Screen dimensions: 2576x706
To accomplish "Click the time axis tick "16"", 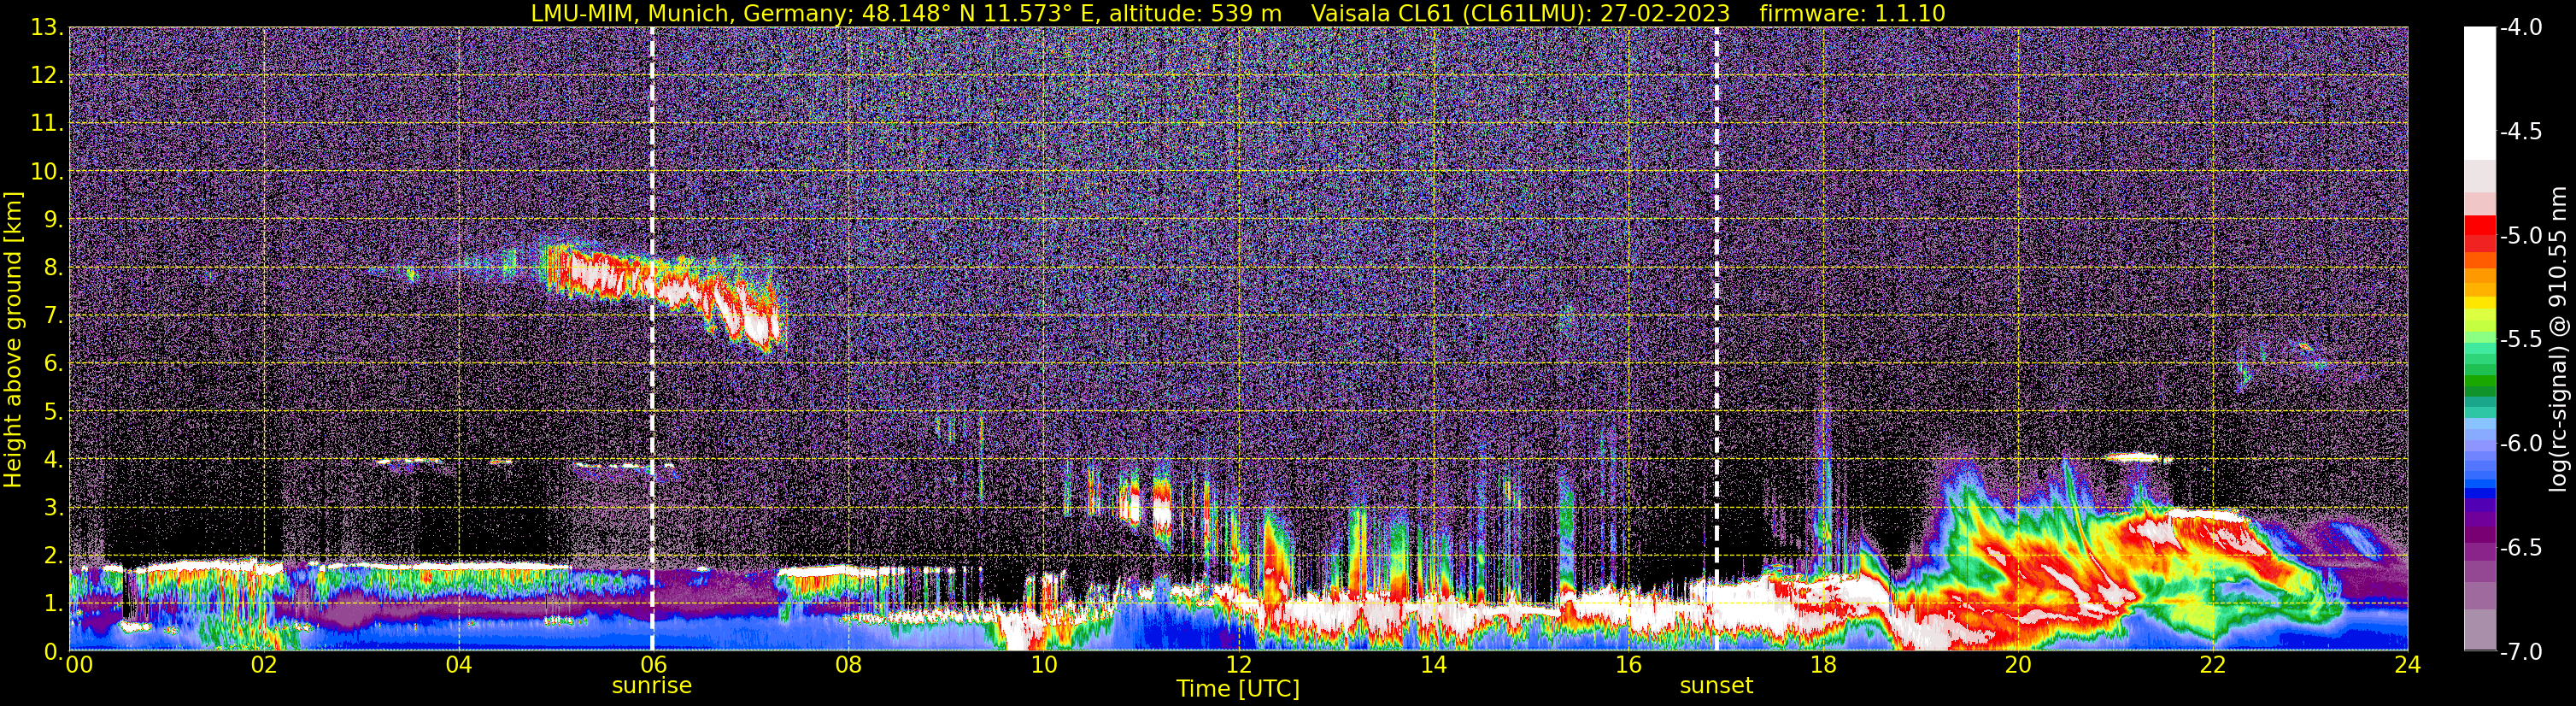I will 1628,665.
